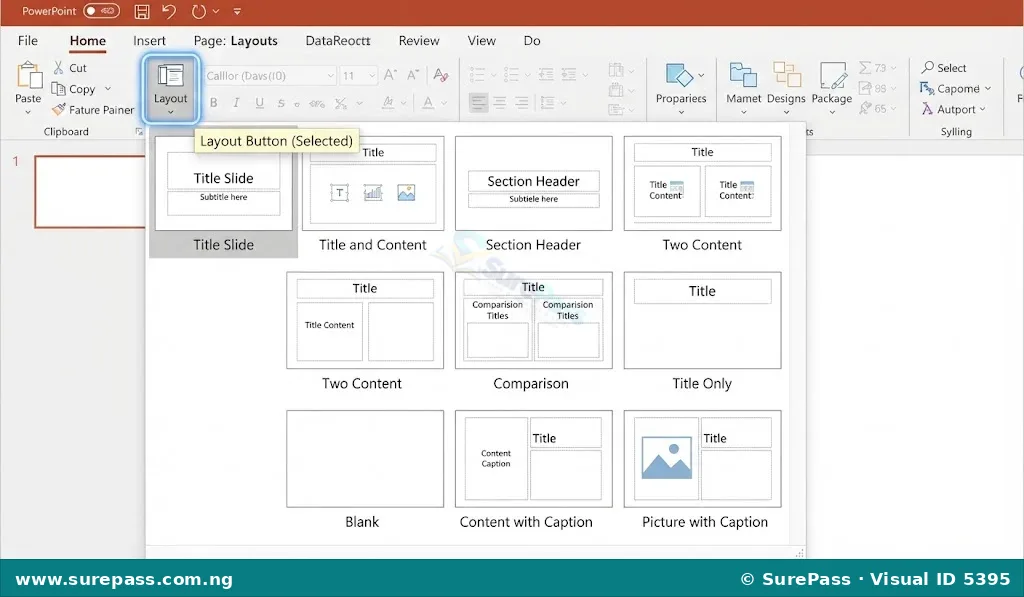Screen dimensions: 1024x597
Task: Switch to the Insert tab
Action: (149, 40)
